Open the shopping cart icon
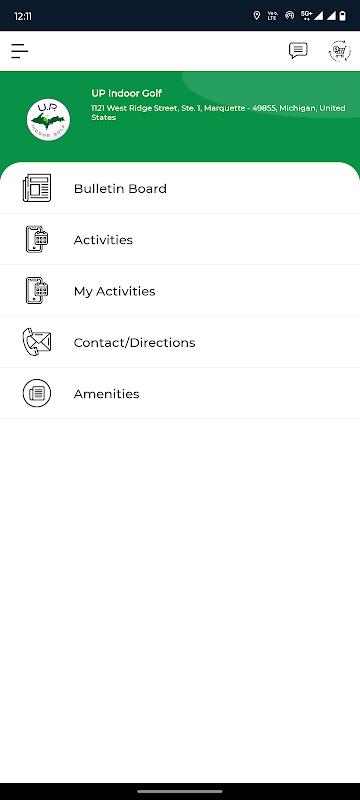The width and height of the screenshot is (360, 800). [340, 51]
